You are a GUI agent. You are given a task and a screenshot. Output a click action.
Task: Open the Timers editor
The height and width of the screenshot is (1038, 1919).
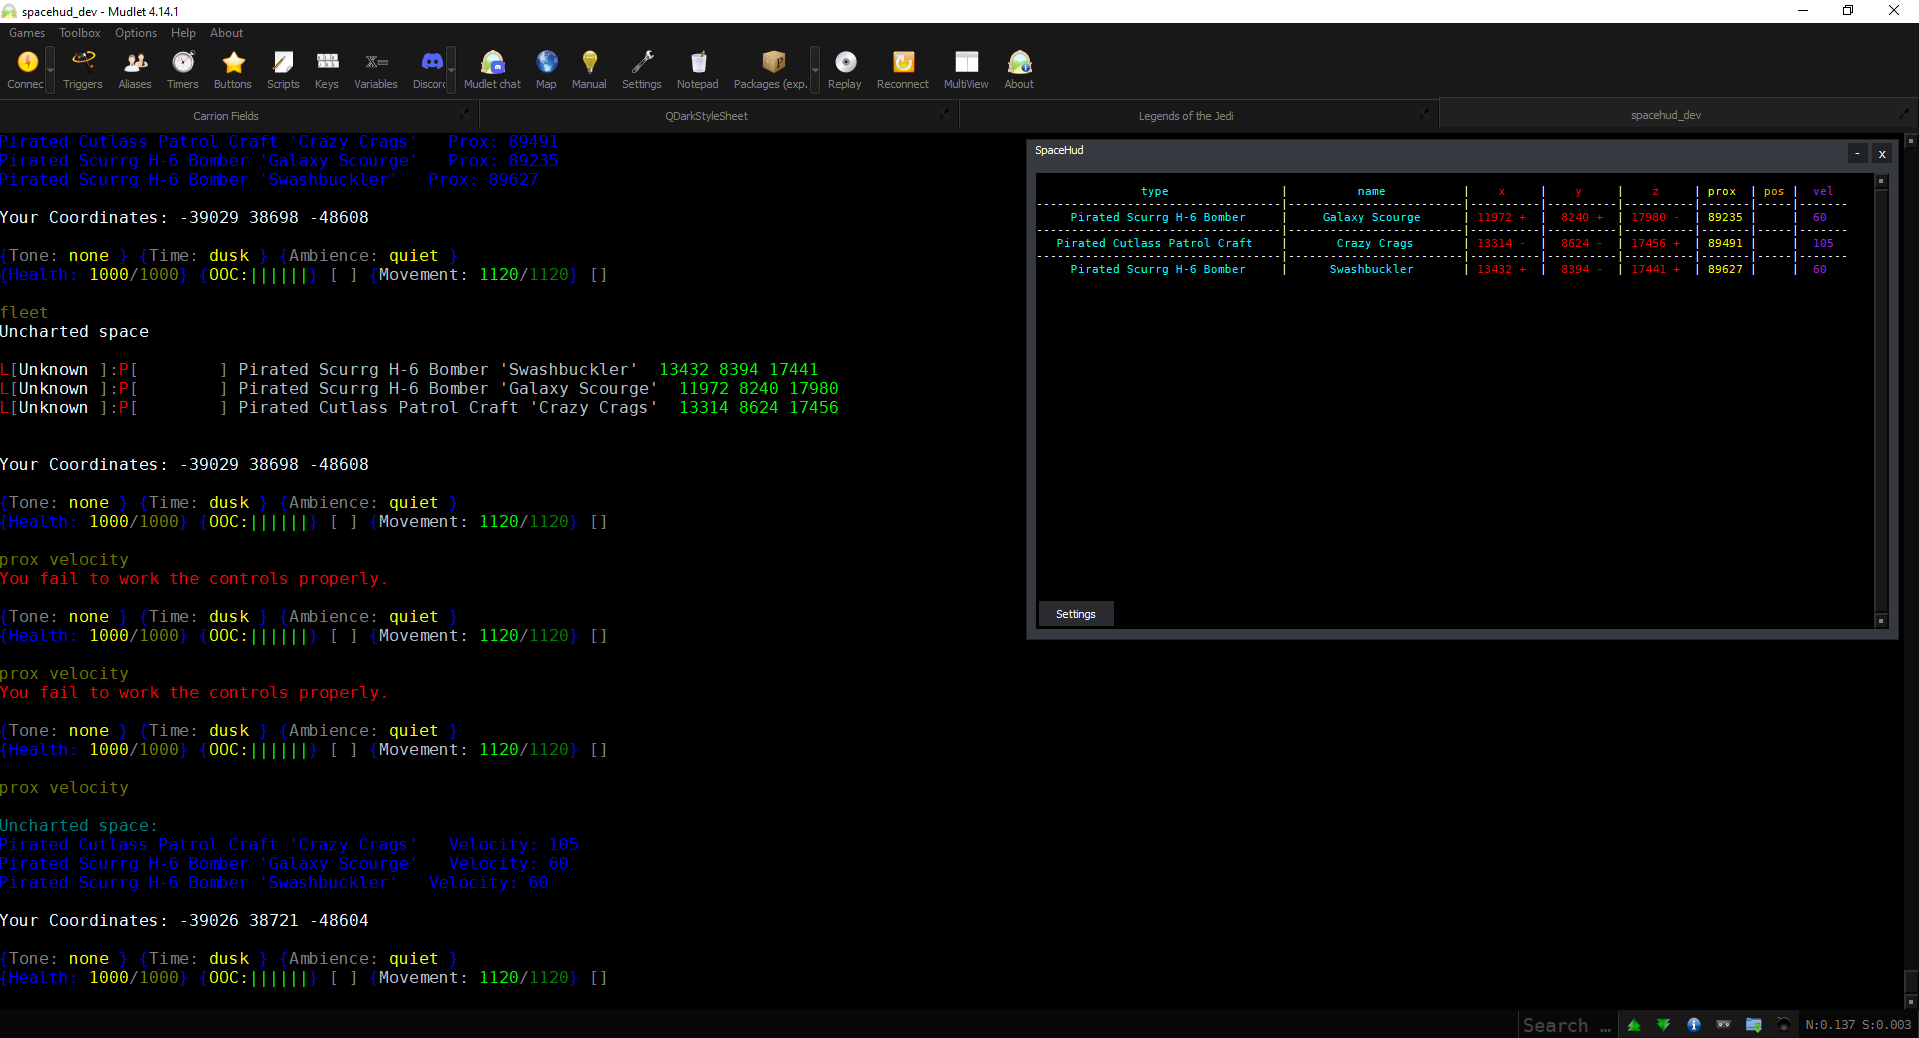coord(182,68)
